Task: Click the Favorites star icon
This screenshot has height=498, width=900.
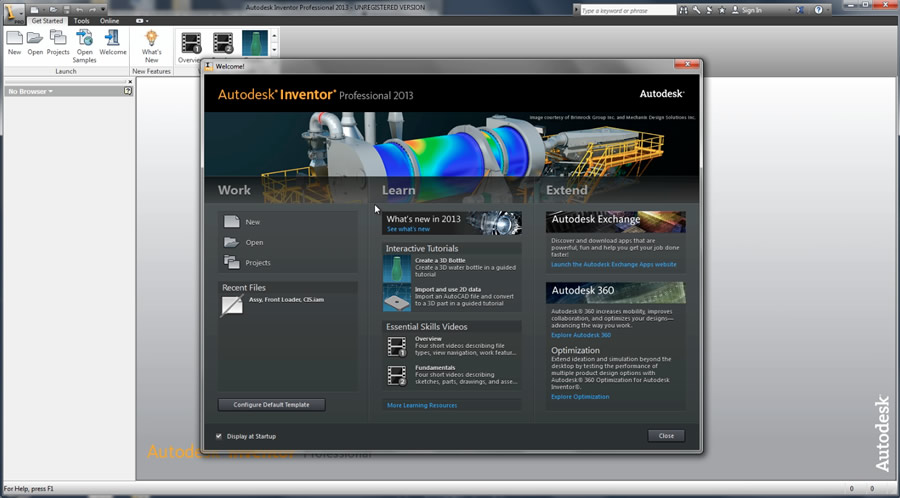Action: click(722, 10)
